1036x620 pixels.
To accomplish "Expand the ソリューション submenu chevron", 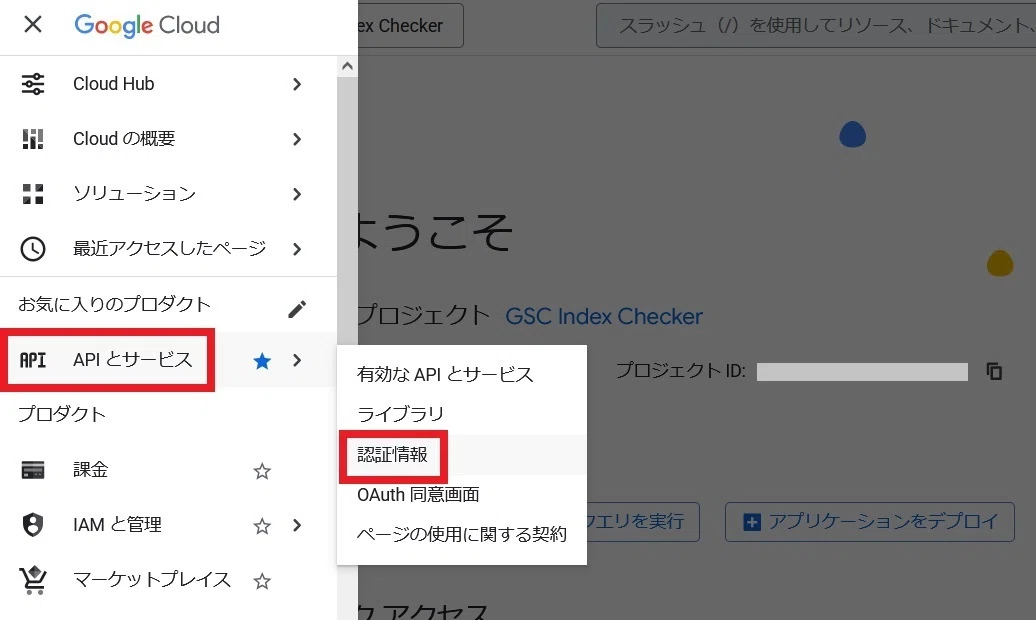I will pos(297,194).
